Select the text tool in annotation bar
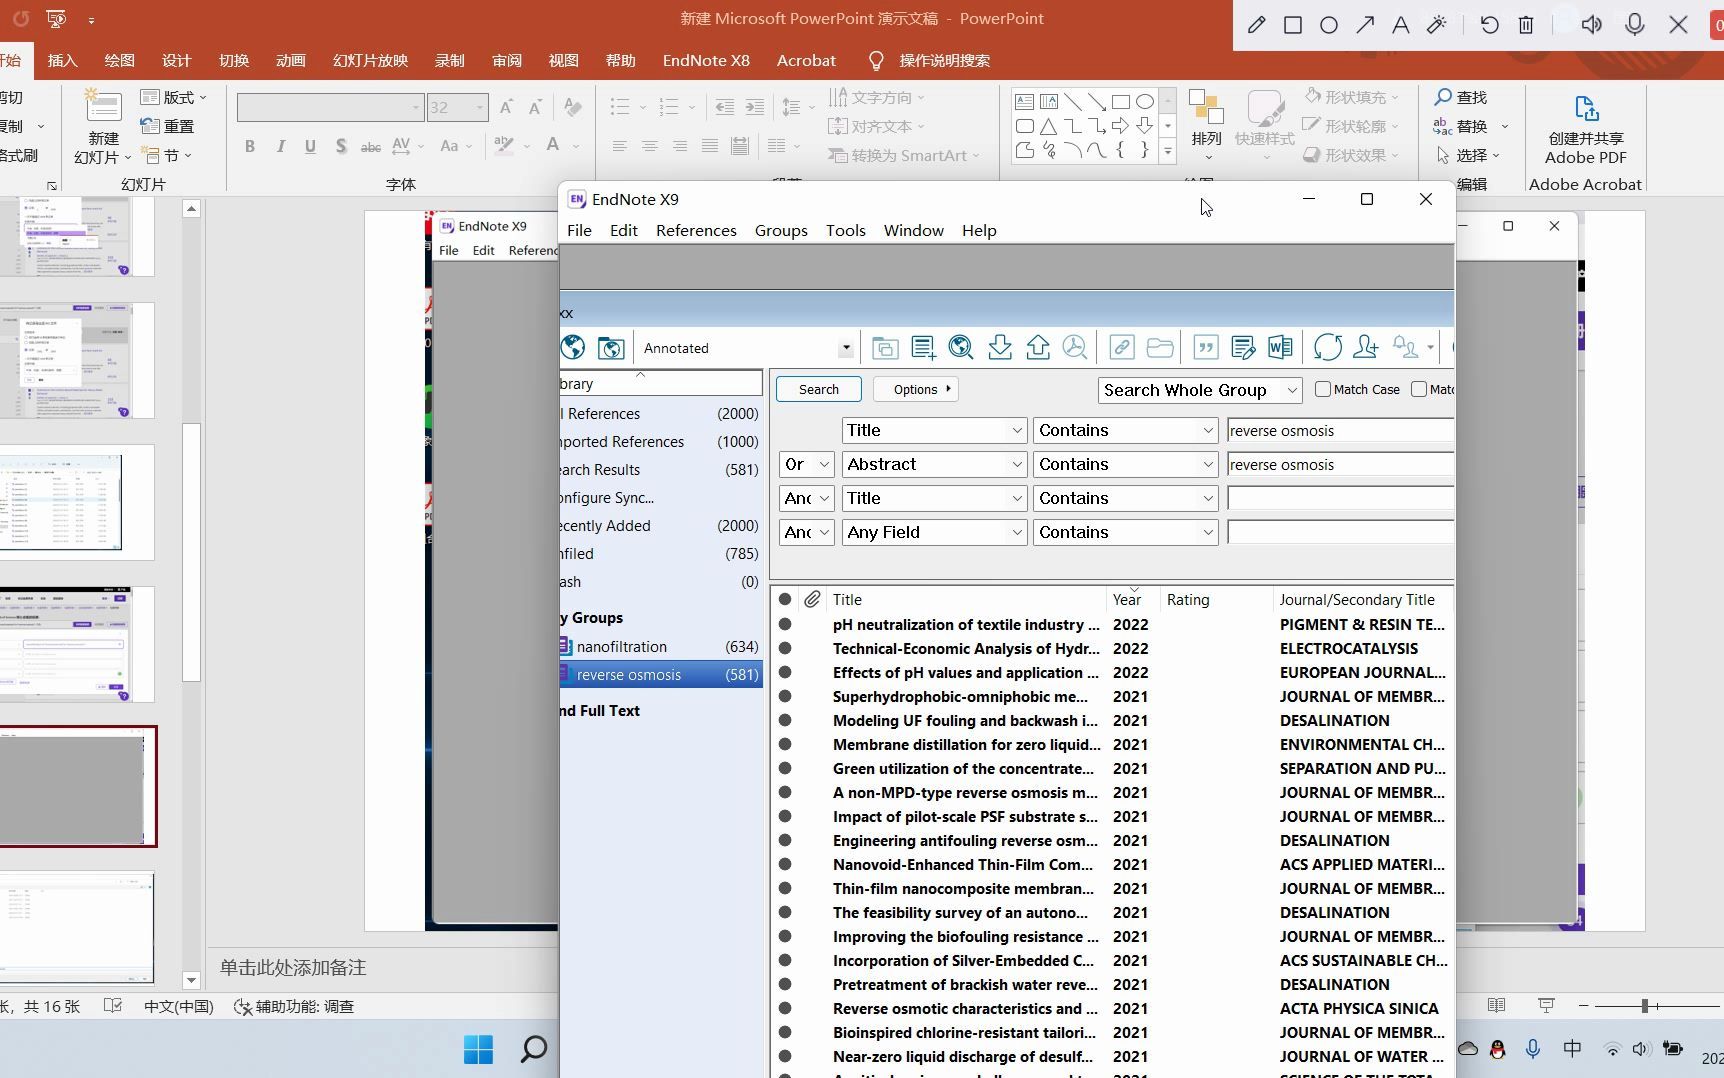This screenshot has height=1078, width=1724. 1401,25
